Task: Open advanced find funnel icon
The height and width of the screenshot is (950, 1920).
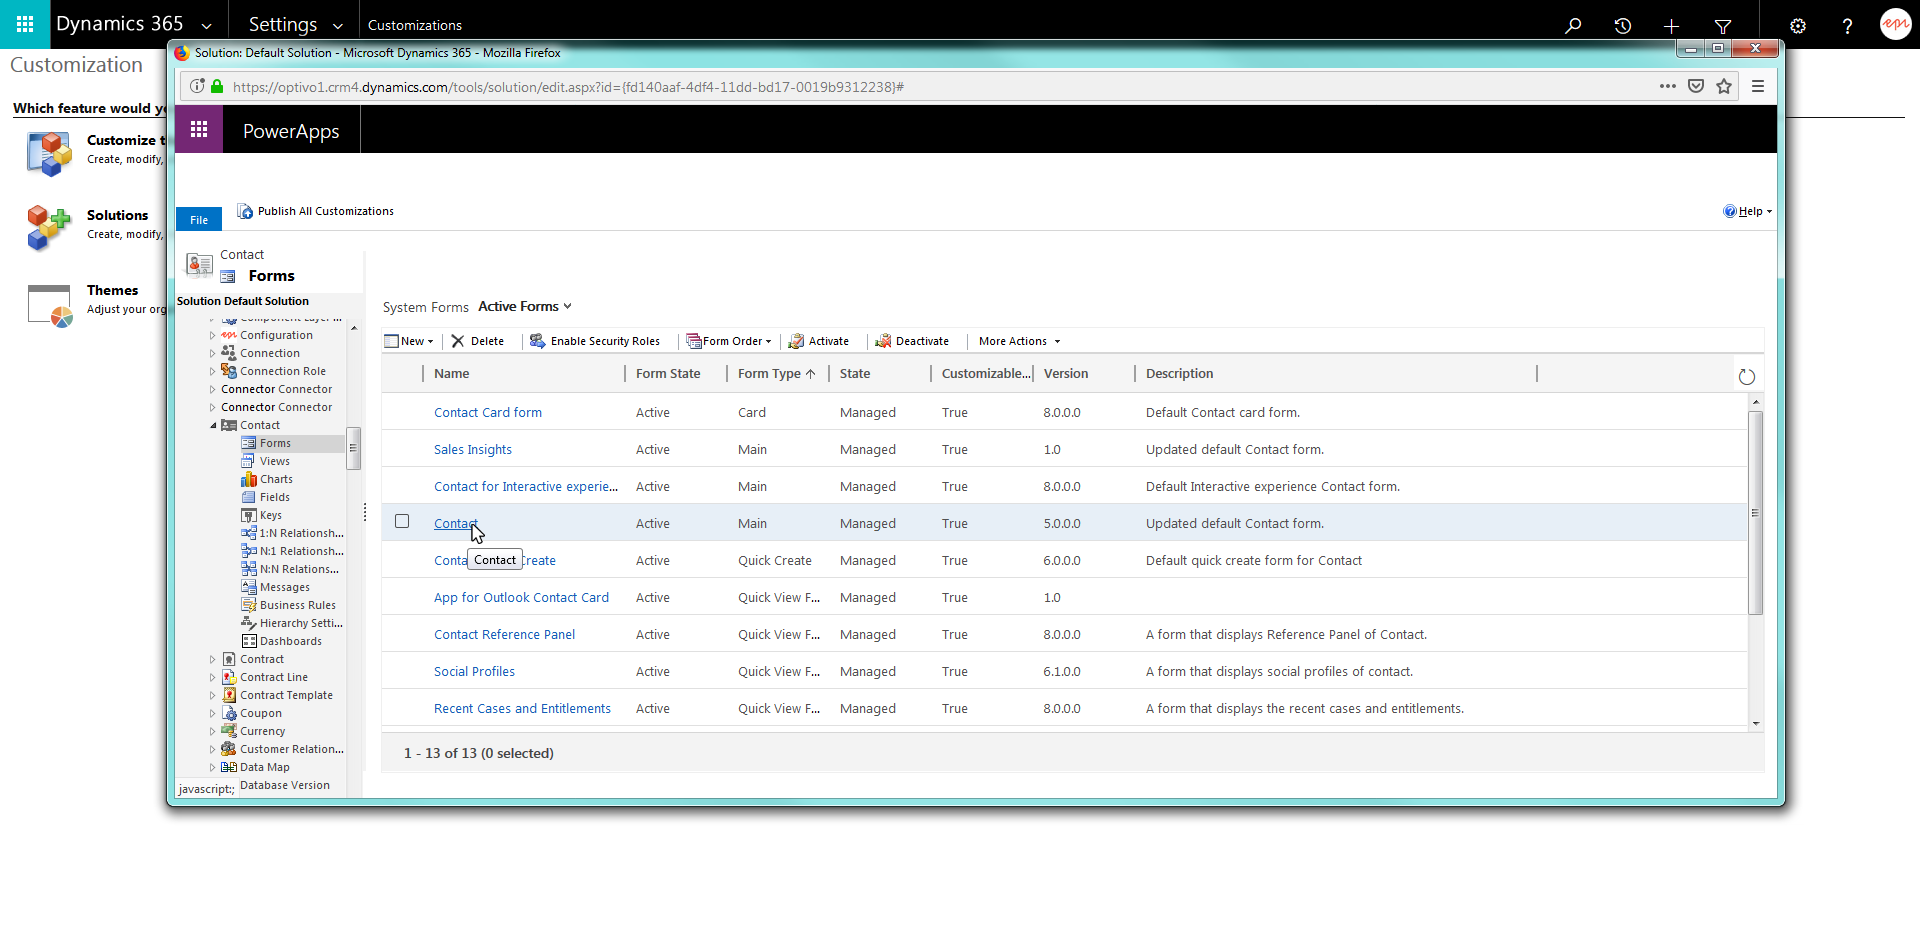Action: coord(1723,25)
